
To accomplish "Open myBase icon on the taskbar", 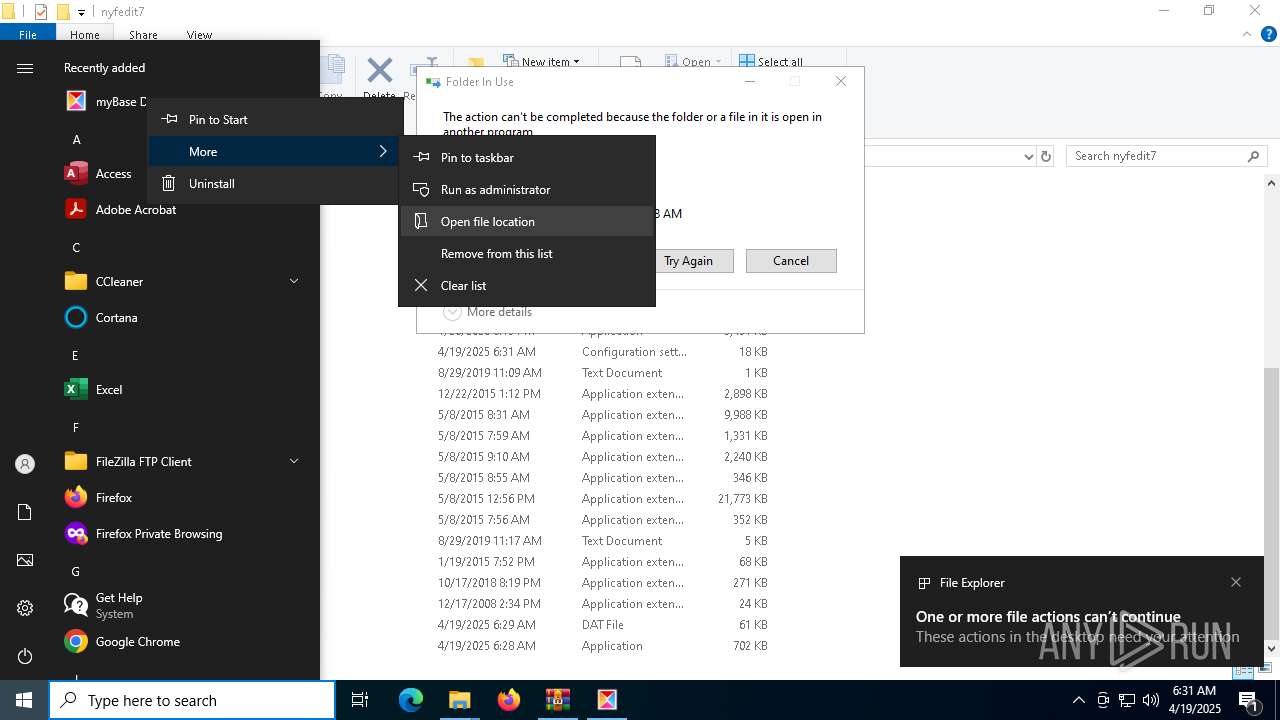I will pyautogui.click(x=607, y=700).
